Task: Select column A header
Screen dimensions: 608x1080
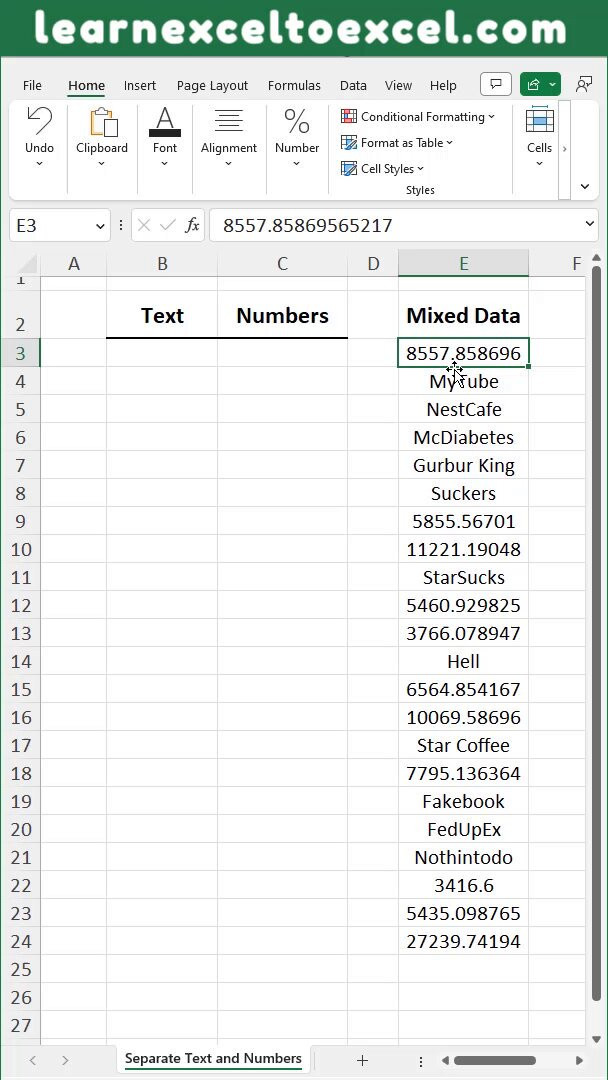Action: coord(74,263)
